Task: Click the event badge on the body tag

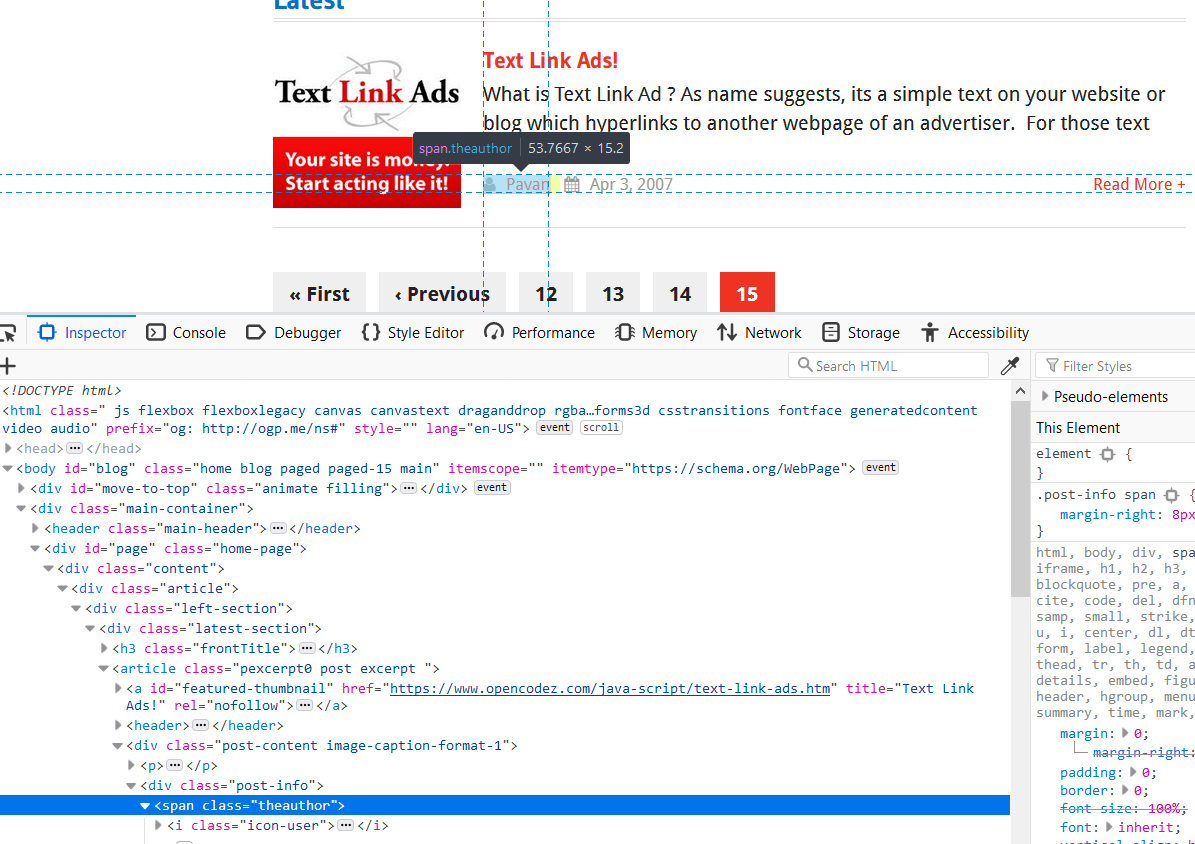Action: tap(880, 467)
